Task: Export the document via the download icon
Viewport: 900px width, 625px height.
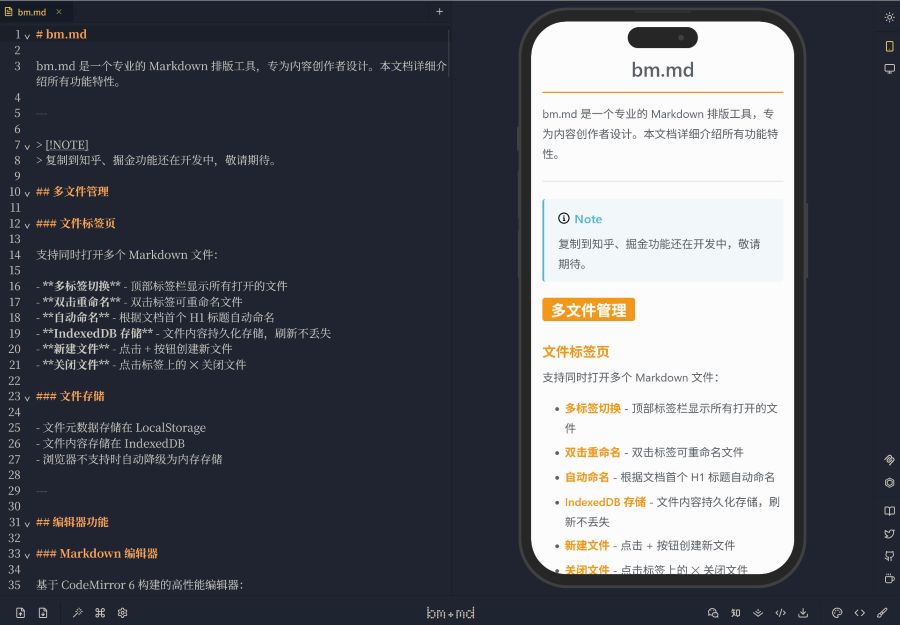Action: 803,613
